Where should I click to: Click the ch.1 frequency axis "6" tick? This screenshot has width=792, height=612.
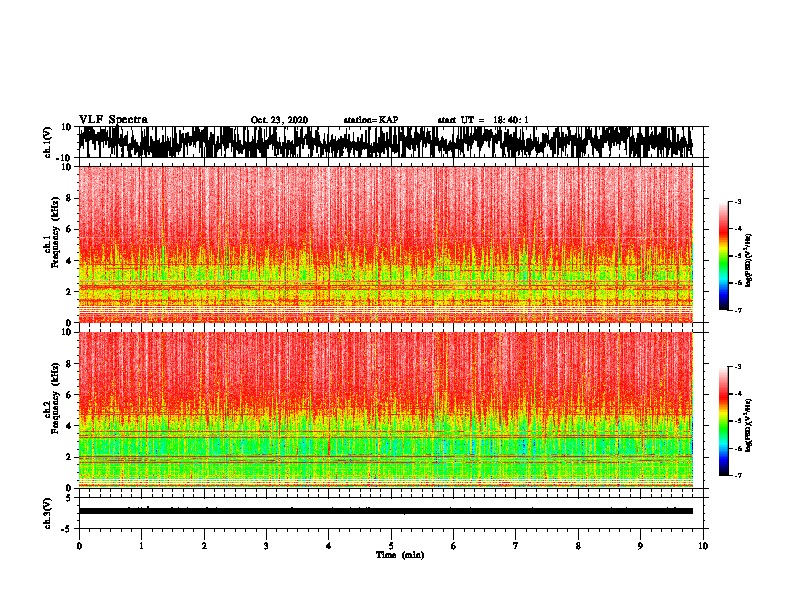click(69, 229)
